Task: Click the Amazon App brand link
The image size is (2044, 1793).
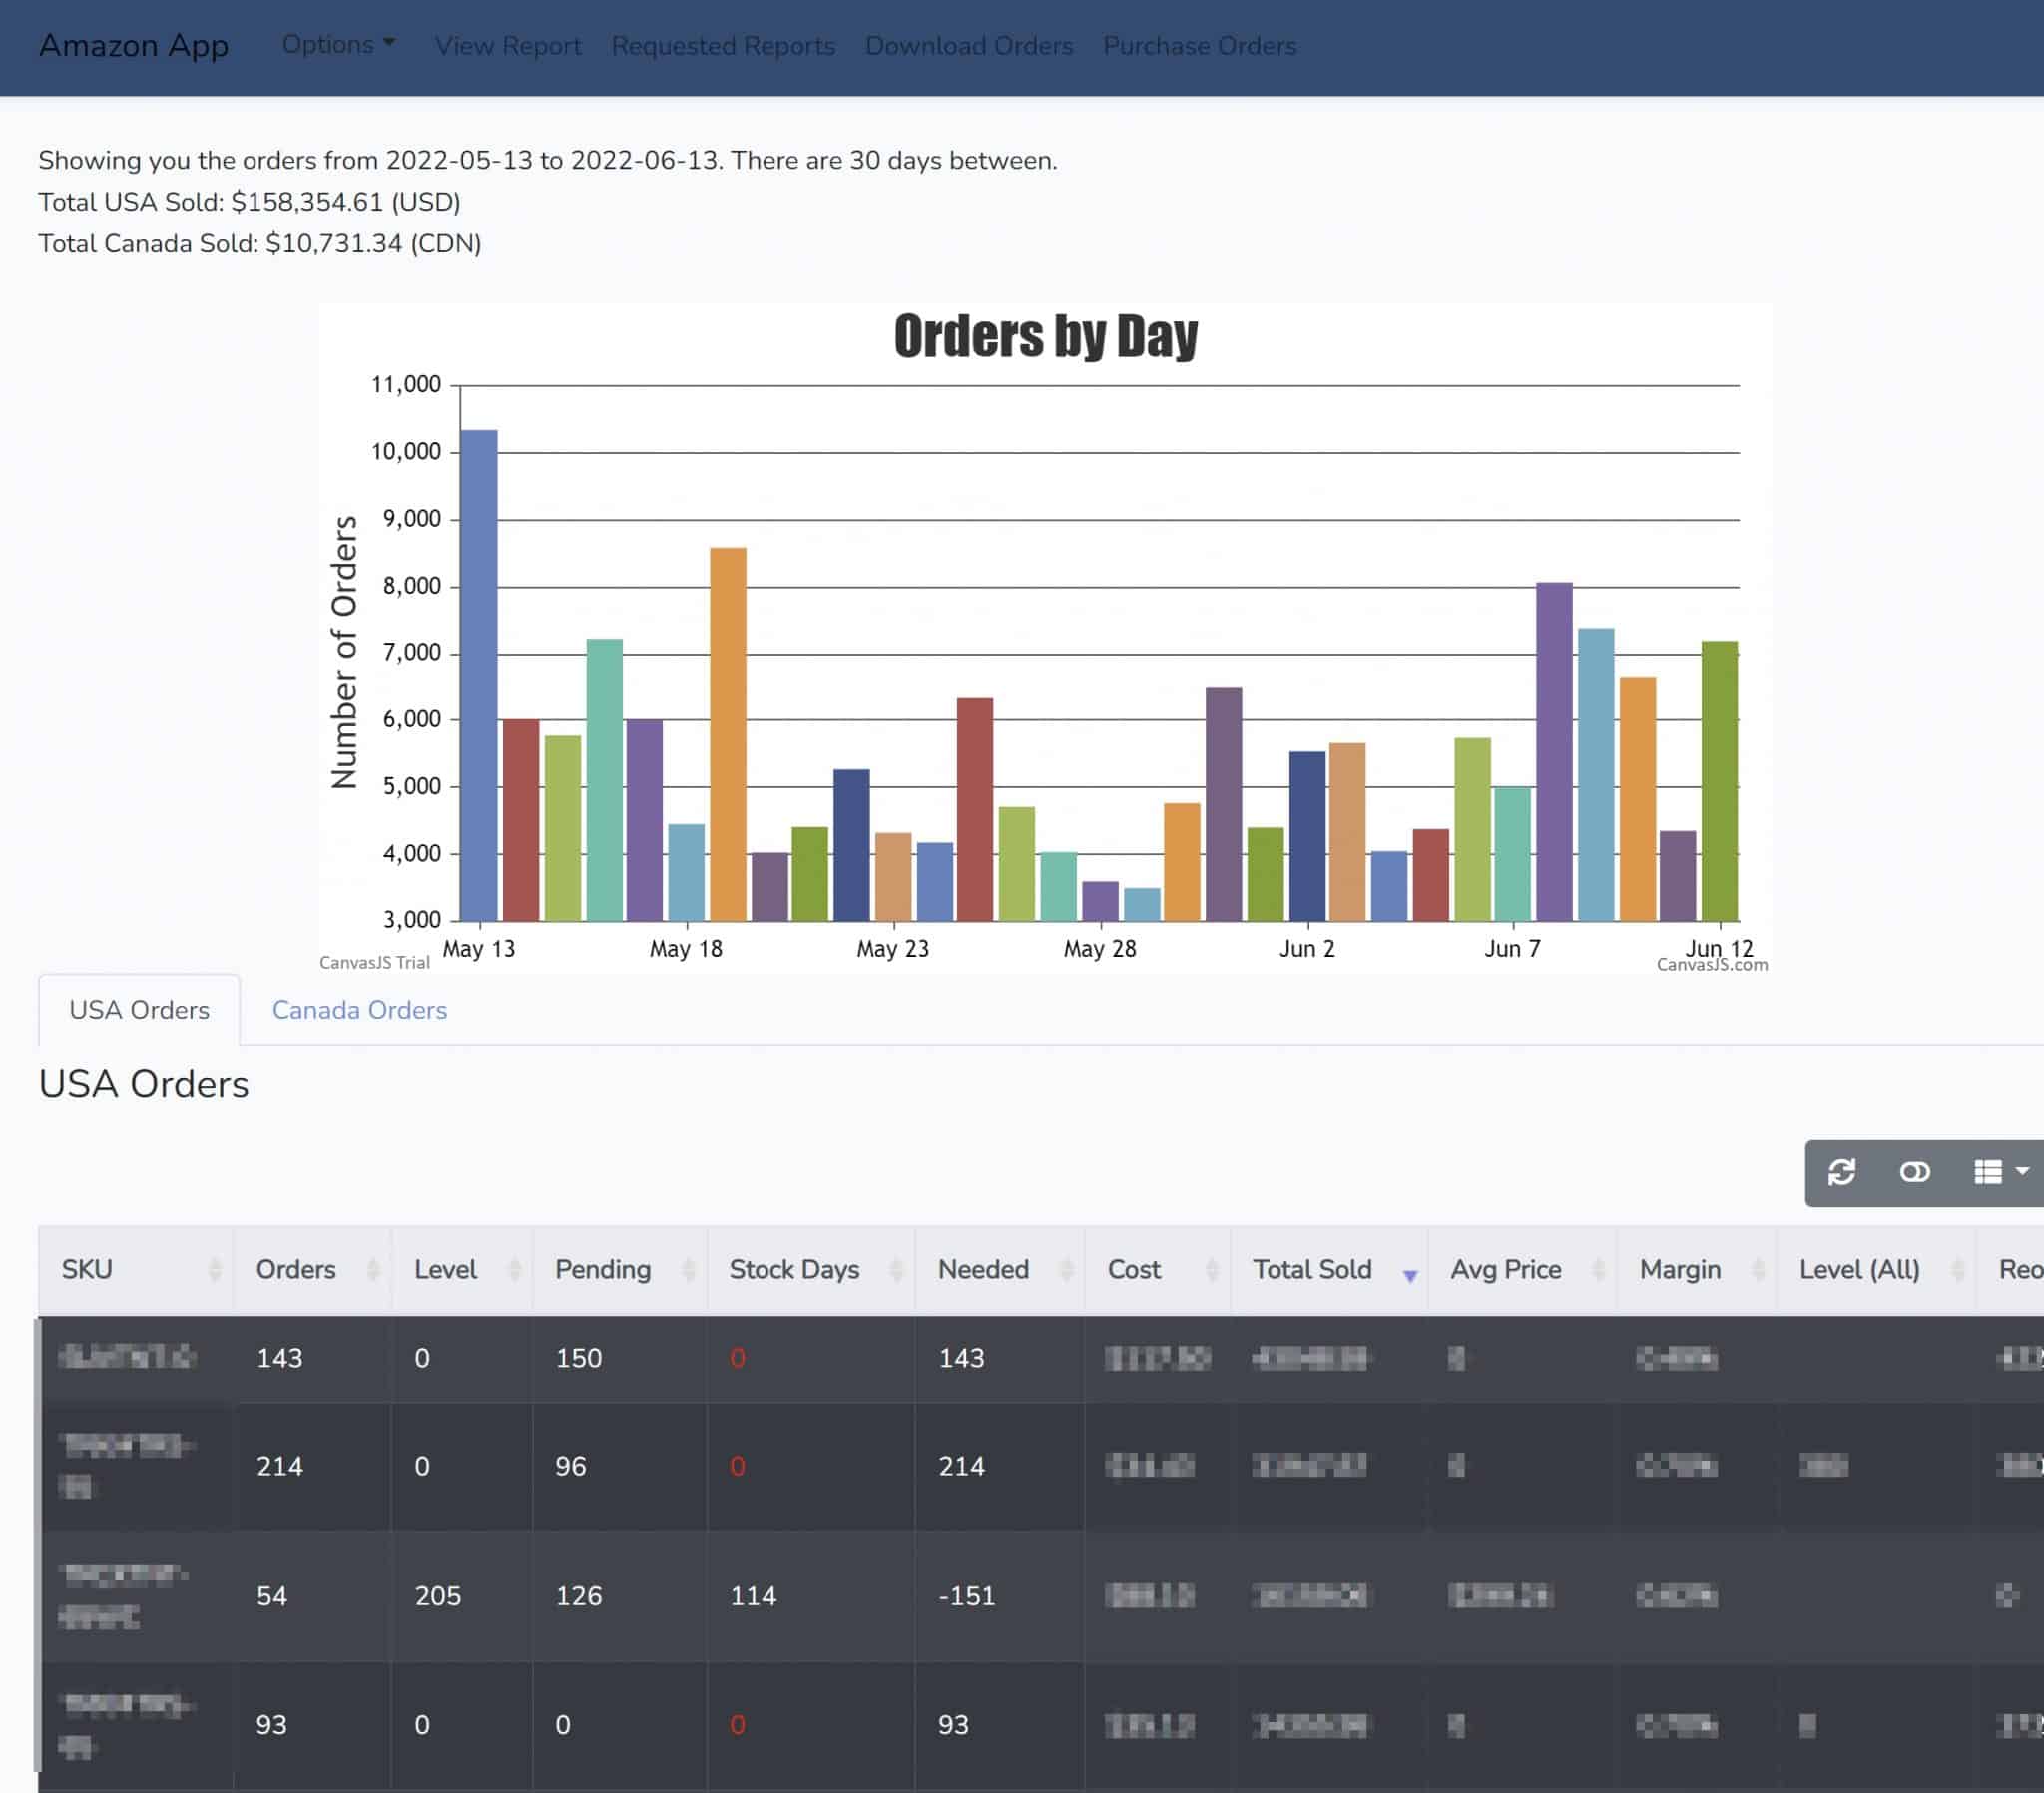Action: click(134, 45)
